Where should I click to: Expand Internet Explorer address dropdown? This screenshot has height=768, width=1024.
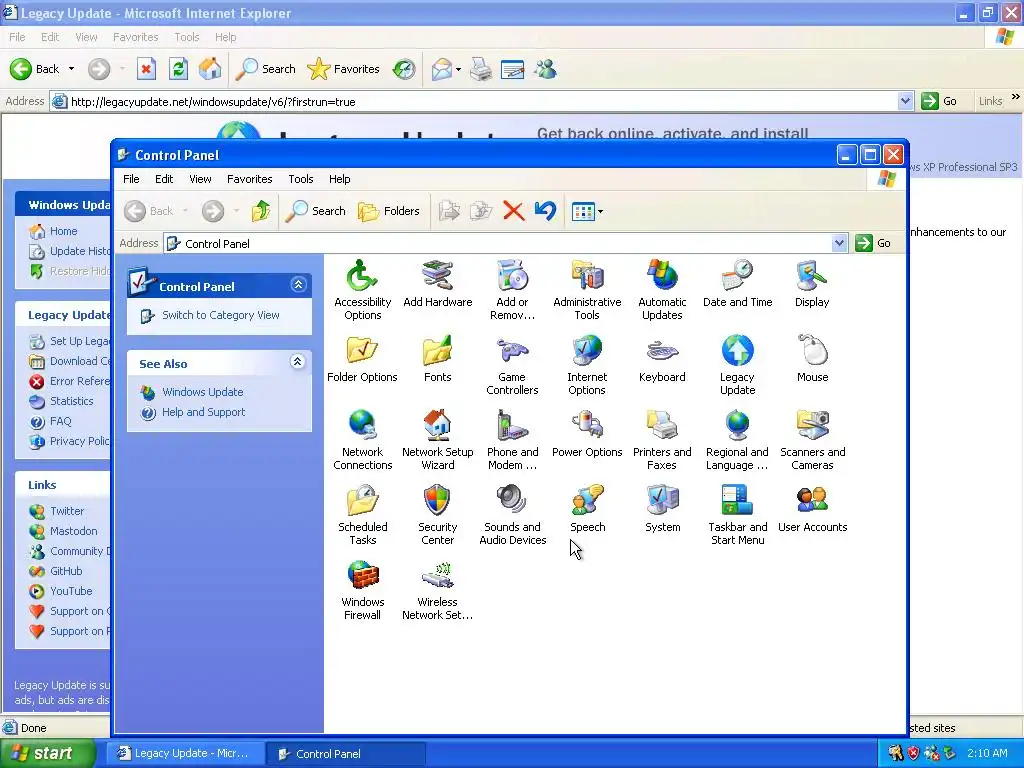click(x=905, y=101)
